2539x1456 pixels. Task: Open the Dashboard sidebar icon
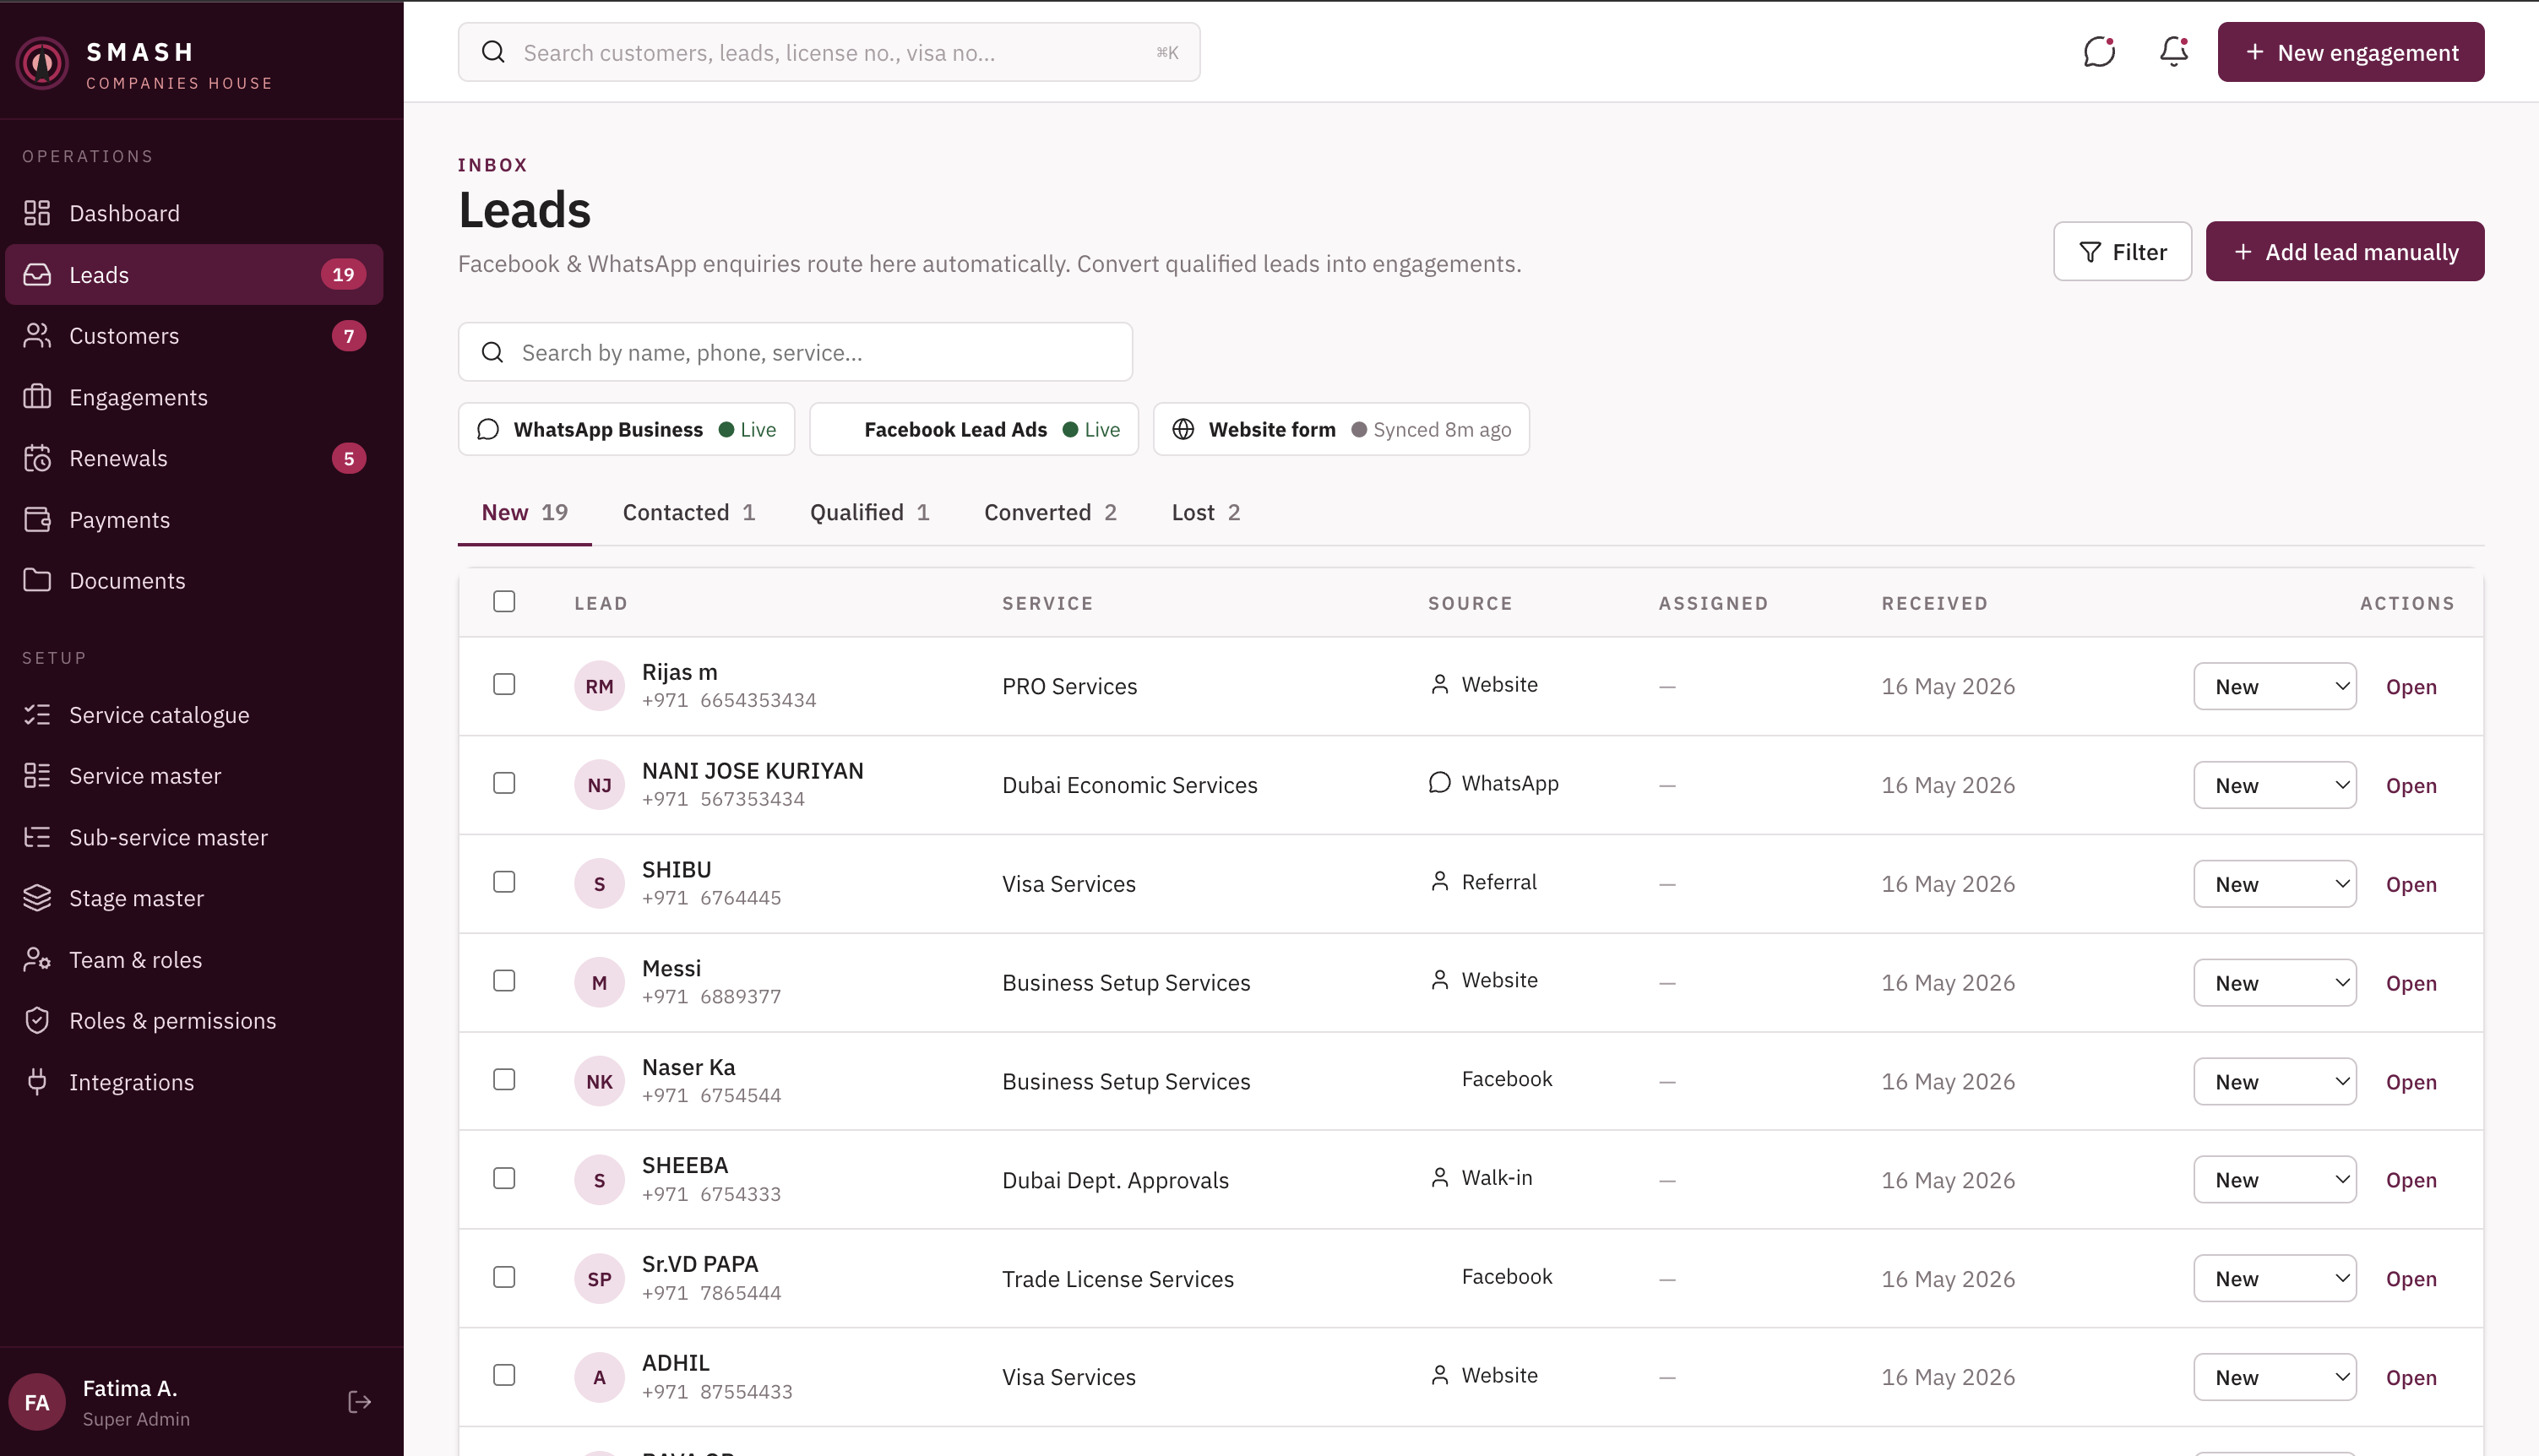pyautogui.click(x=37, y=213)
